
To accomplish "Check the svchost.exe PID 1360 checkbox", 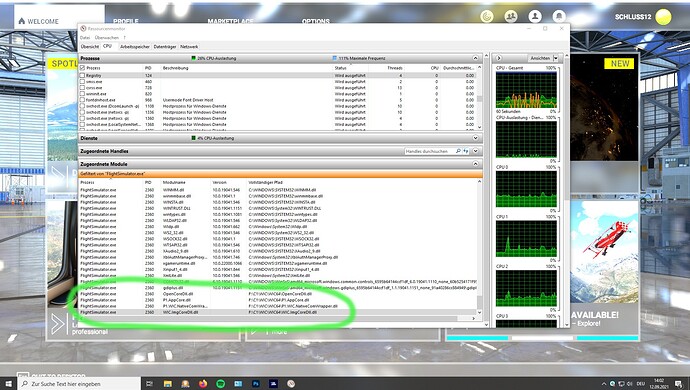I will tap(82, 119).
